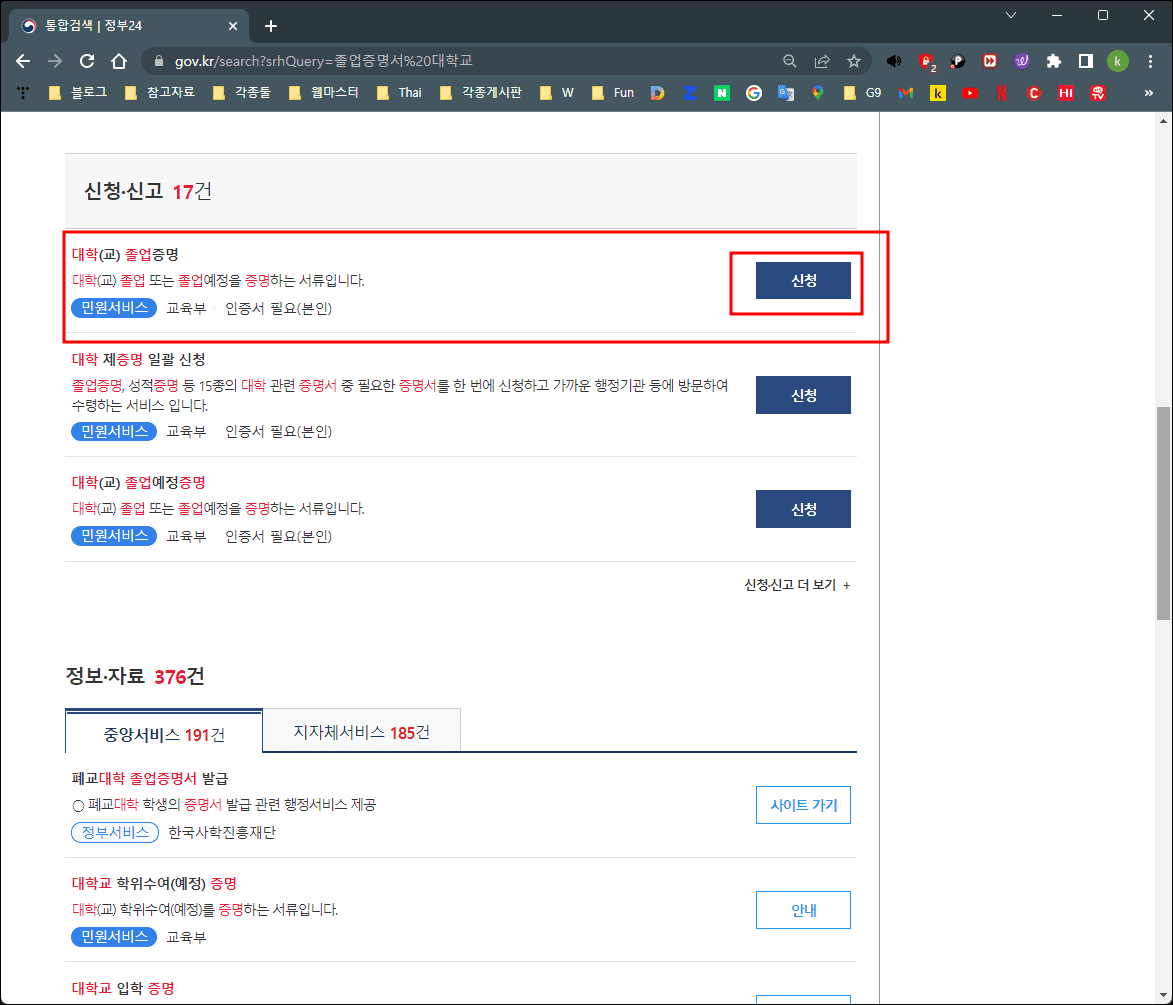Reload the current page
Image resolution: width=1173 pixels, height=1005 pixels.
pos(86,60)
